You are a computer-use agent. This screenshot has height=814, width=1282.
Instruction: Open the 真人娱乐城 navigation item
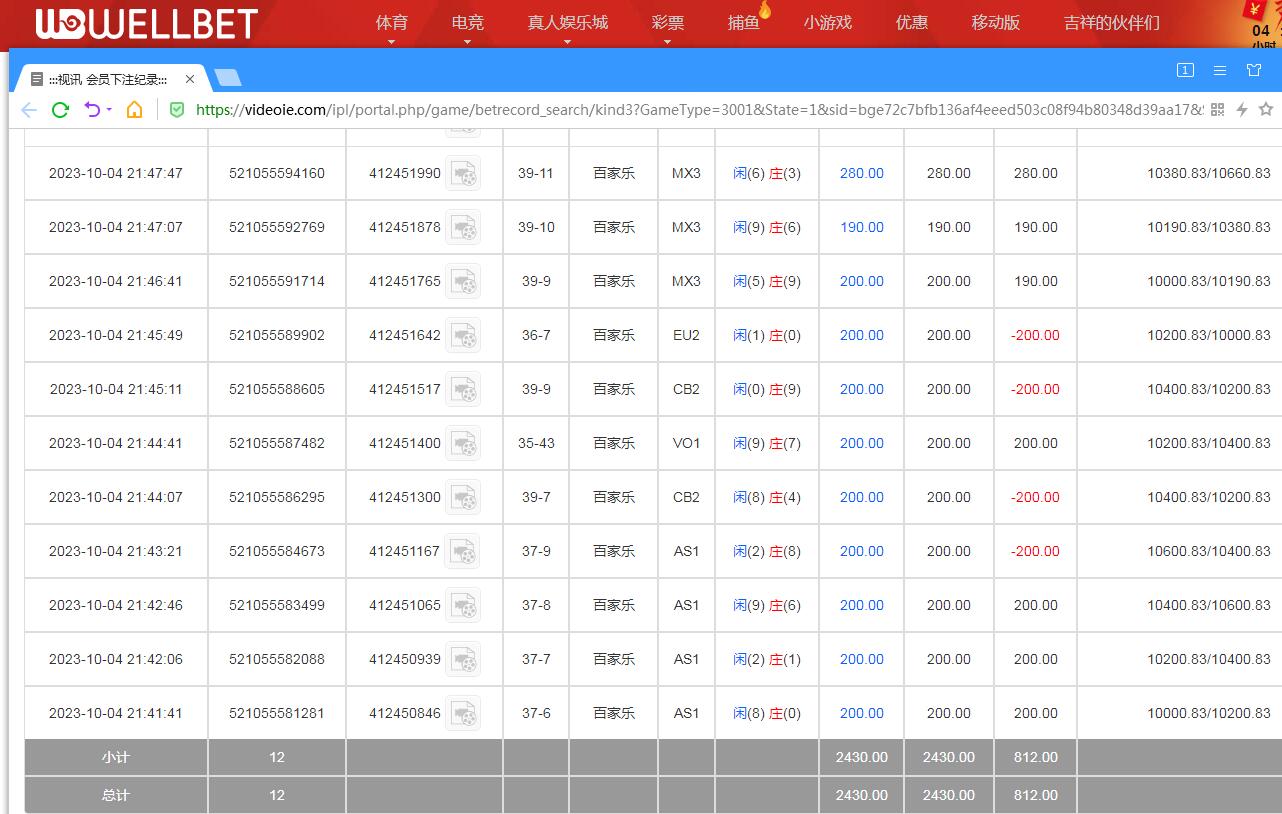568,22
